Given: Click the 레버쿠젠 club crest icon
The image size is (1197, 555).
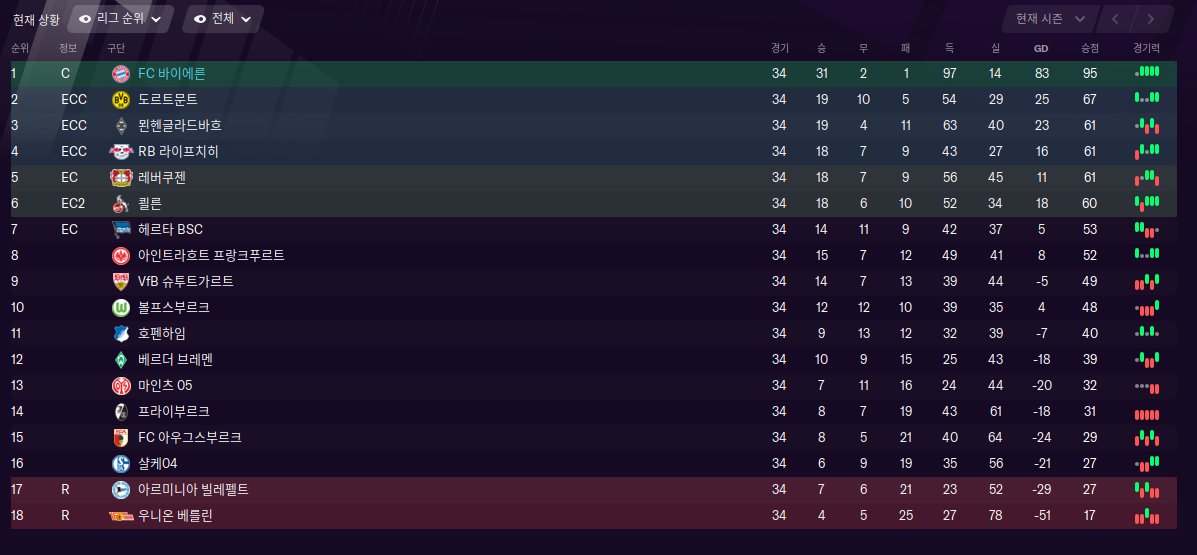Looking at the screenshot, I should (121, 177).
